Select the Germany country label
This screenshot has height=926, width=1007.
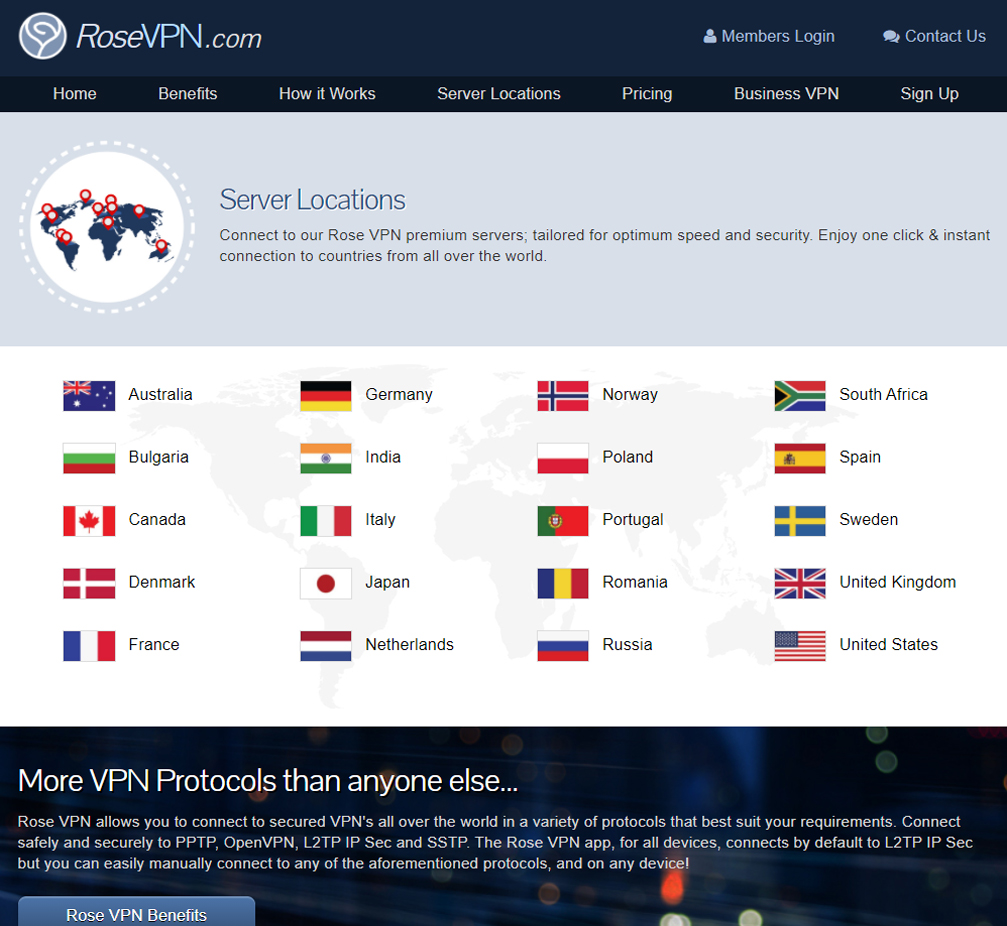tap(399, 394)
